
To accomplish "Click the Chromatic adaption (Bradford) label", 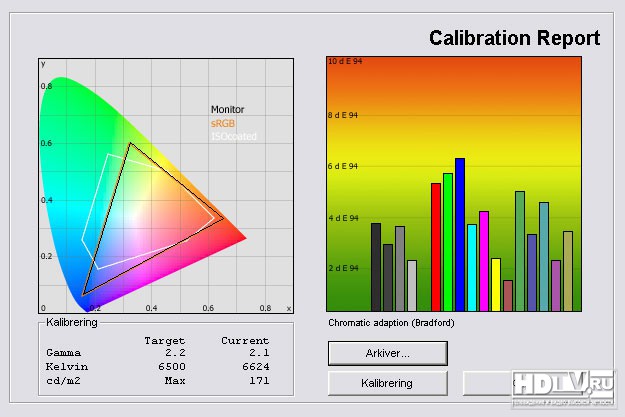I will click(391, 323).
